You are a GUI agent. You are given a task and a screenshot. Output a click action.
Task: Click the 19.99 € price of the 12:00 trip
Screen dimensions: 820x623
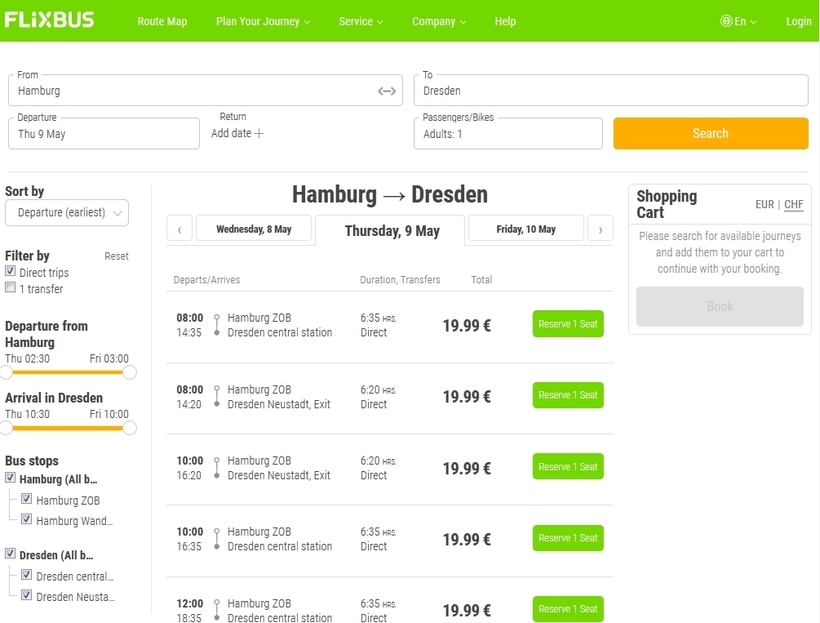point(466,610)
